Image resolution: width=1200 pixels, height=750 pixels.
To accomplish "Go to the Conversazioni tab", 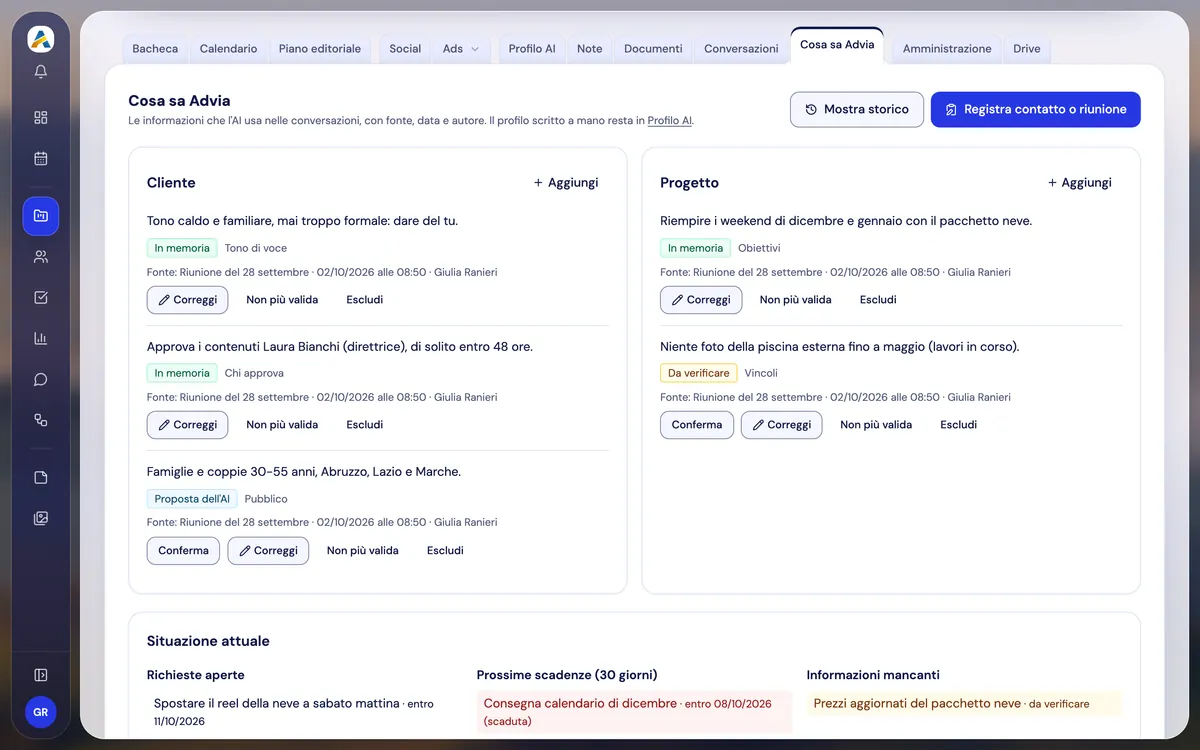I will (741, 49).
